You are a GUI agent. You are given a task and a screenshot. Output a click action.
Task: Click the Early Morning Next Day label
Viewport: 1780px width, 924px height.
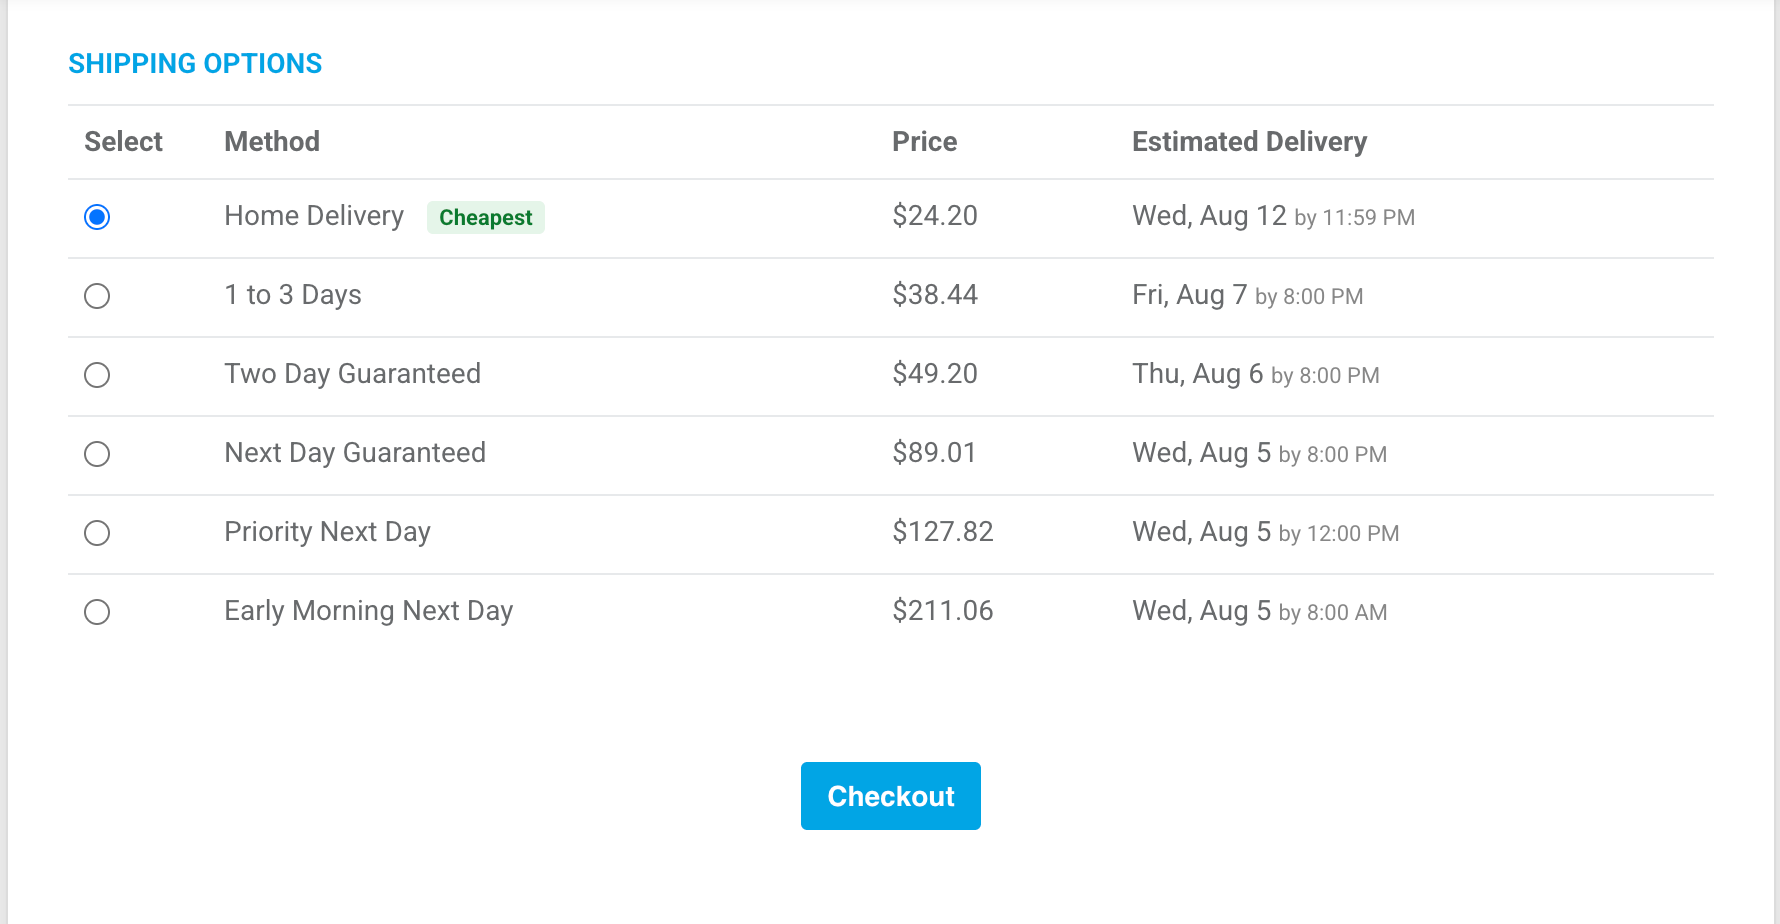coord(368,611)
